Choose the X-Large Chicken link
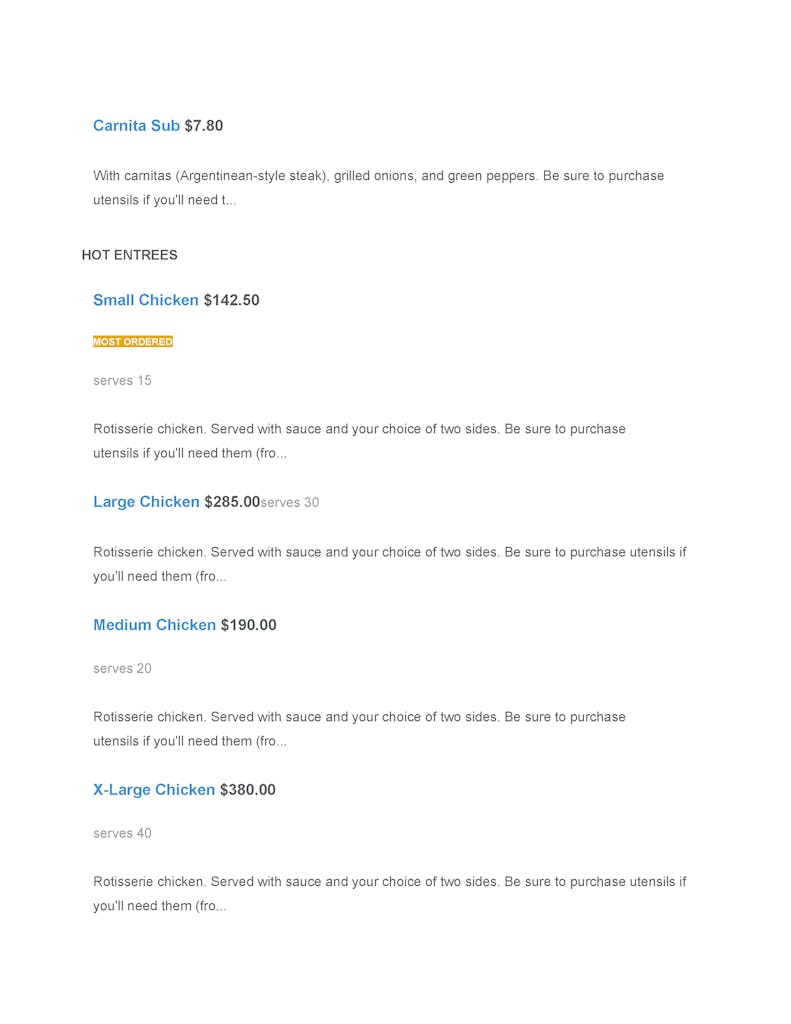Viewport: 791px width, 1024px height. [x=154, y=790]
